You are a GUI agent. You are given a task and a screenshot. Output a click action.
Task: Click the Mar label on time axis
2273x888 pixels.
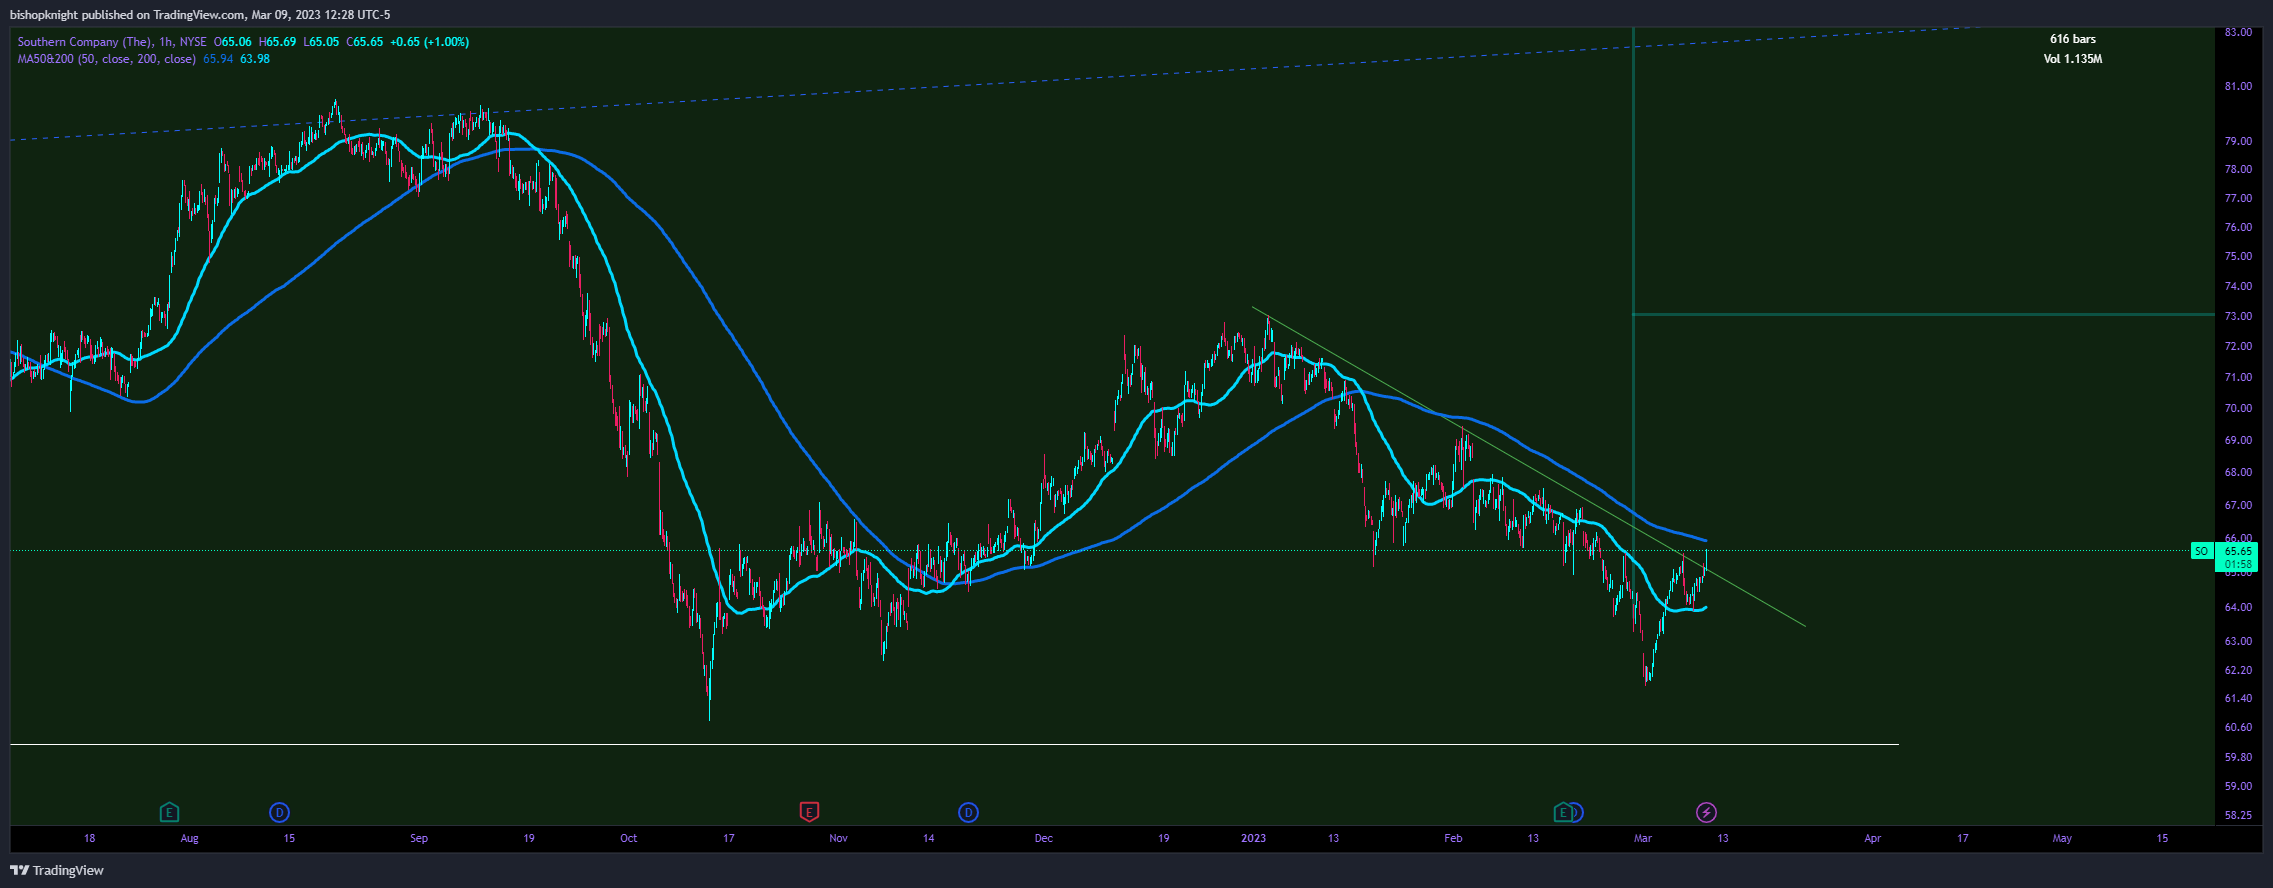pos(1642,838)
